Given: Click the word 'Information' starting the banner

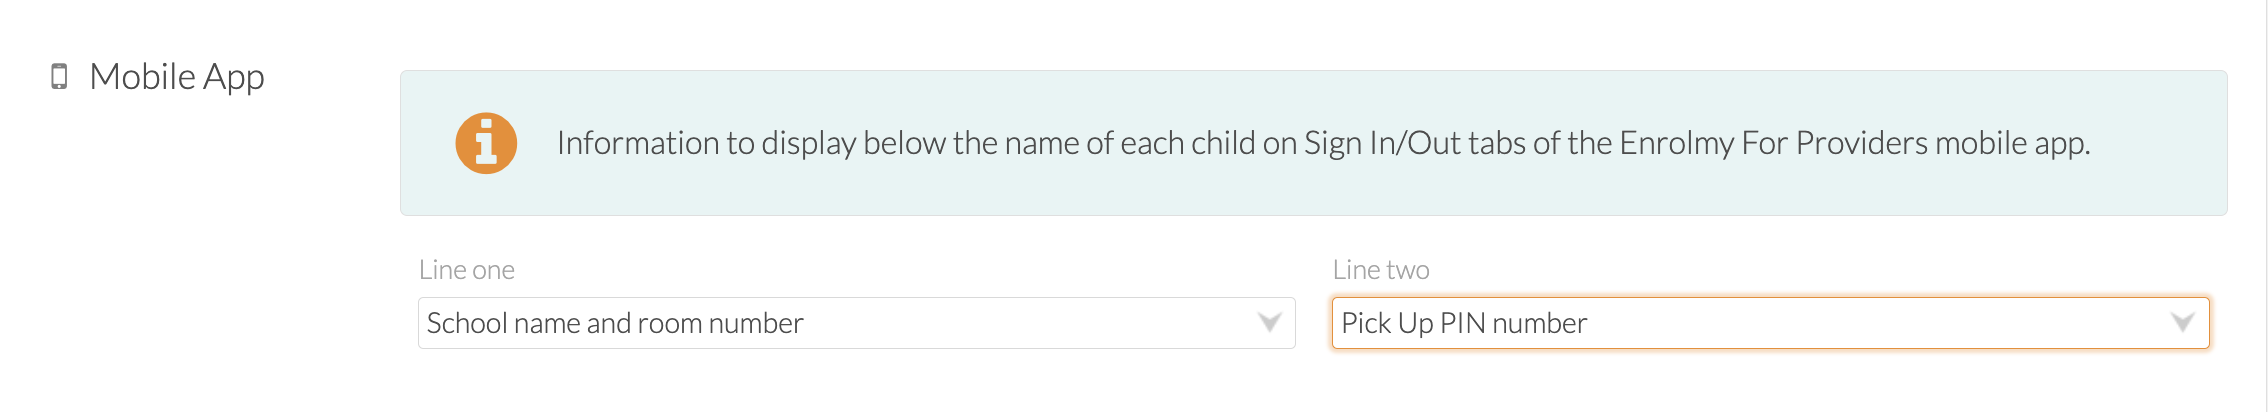Looking at the screenshot, I should click(x=638, y=143).
